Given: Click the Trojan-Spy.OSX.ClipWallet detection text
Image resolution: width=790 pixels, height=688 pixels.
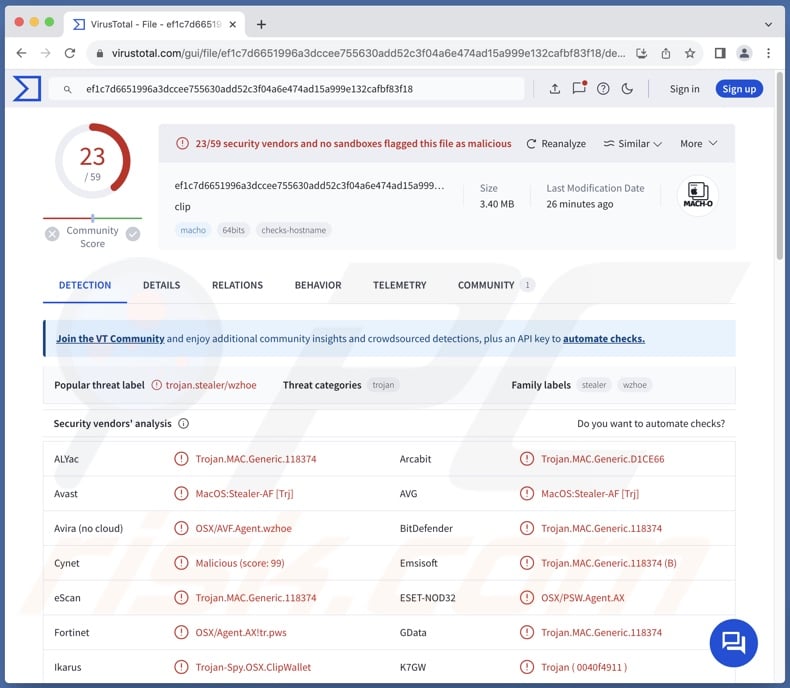Looking at the screenshot, I should pos(253,667).
